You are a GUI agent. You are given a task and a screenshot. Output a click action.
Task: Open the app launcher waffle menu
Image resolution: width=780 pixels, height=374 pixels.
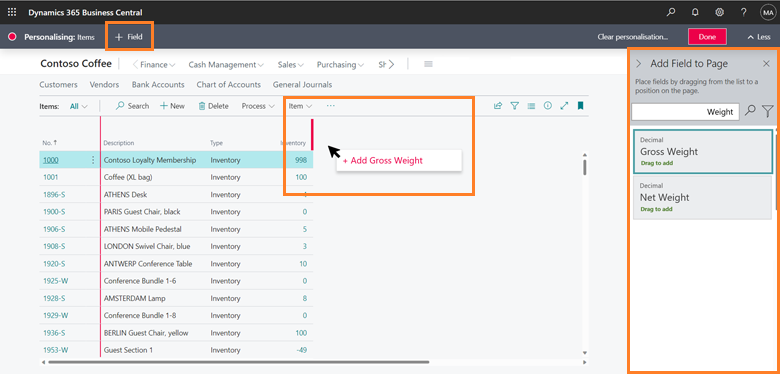[12, 12]
